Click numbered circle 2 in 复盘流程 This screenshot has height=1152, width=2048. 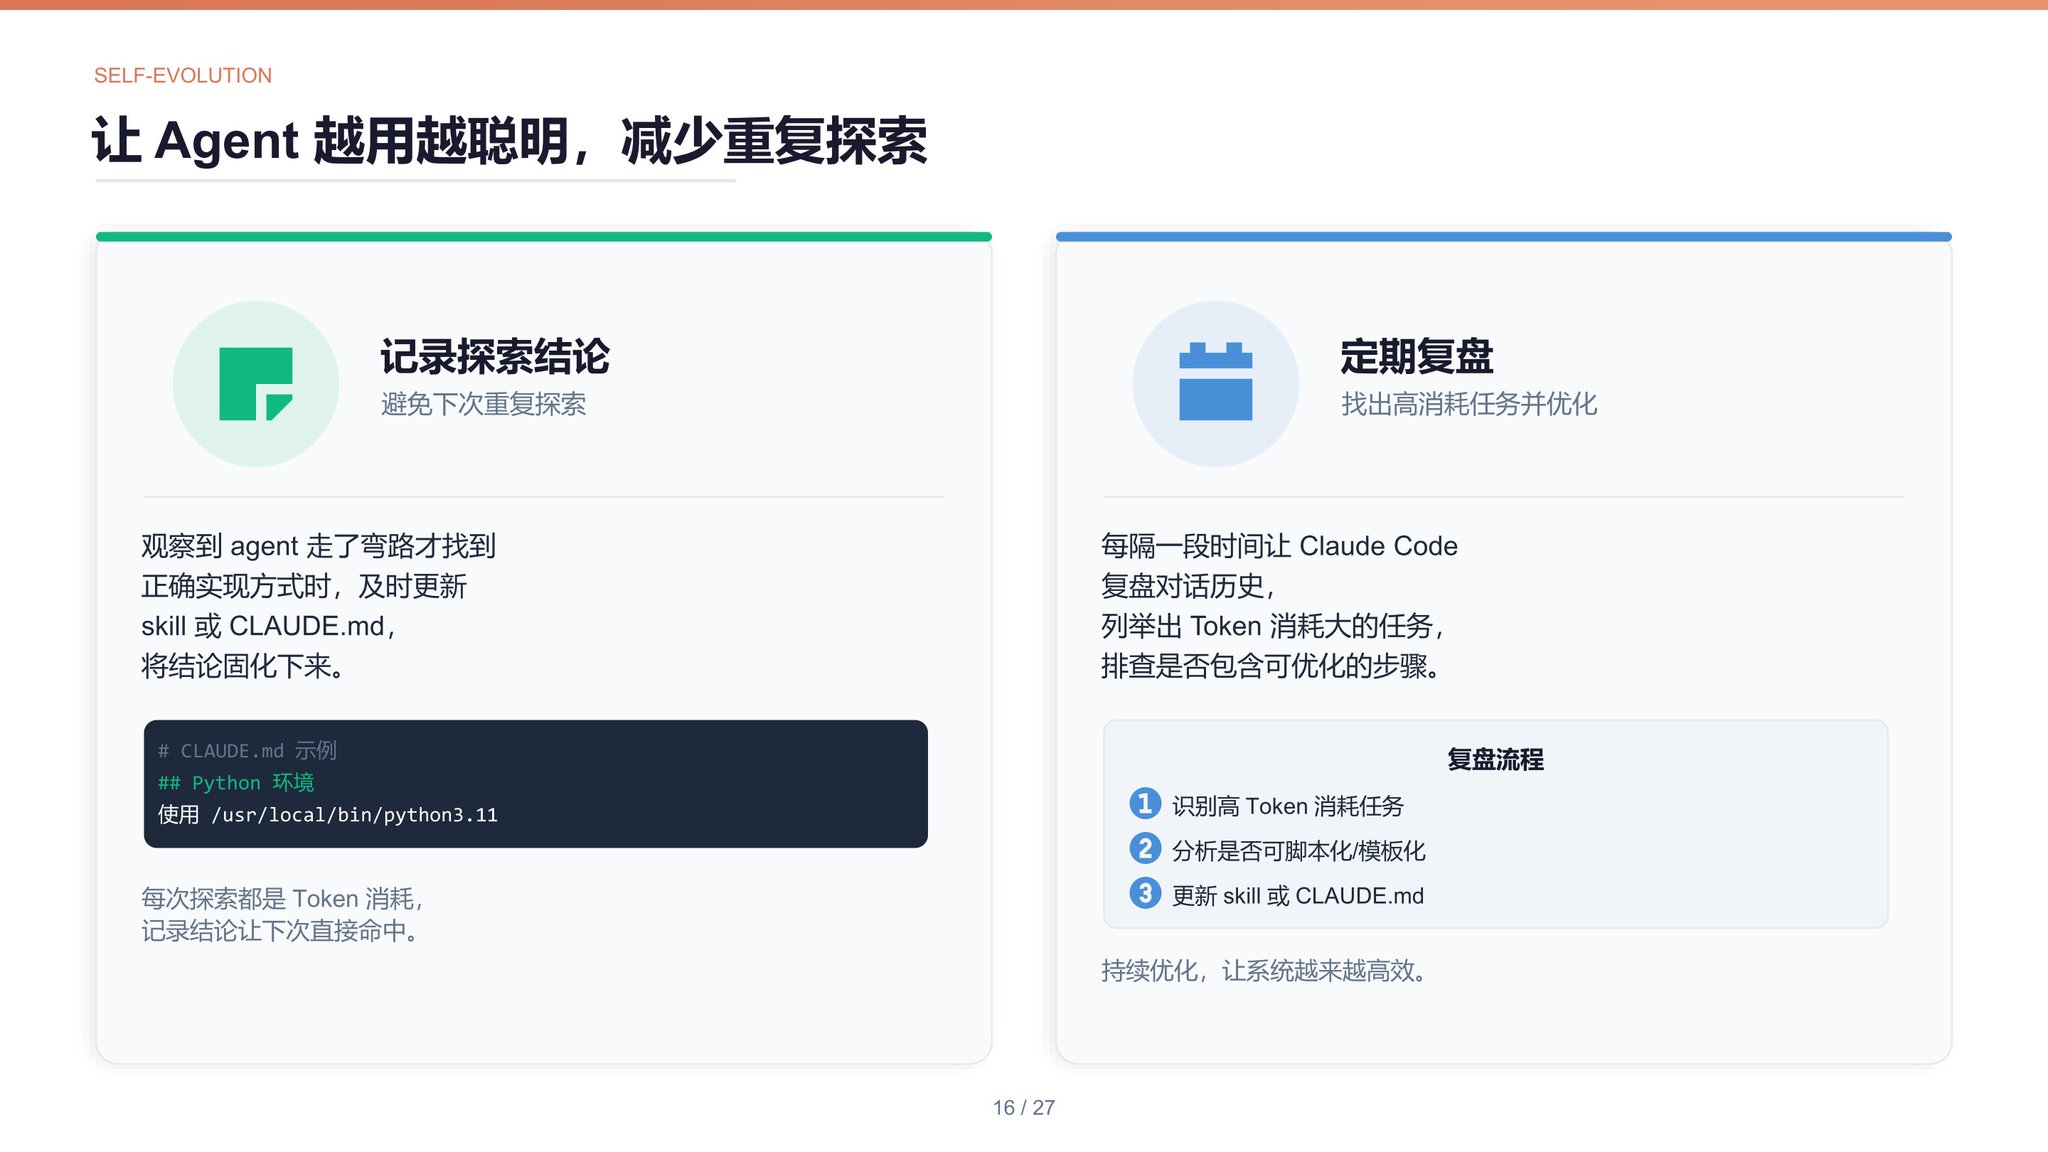(1145, 849)
